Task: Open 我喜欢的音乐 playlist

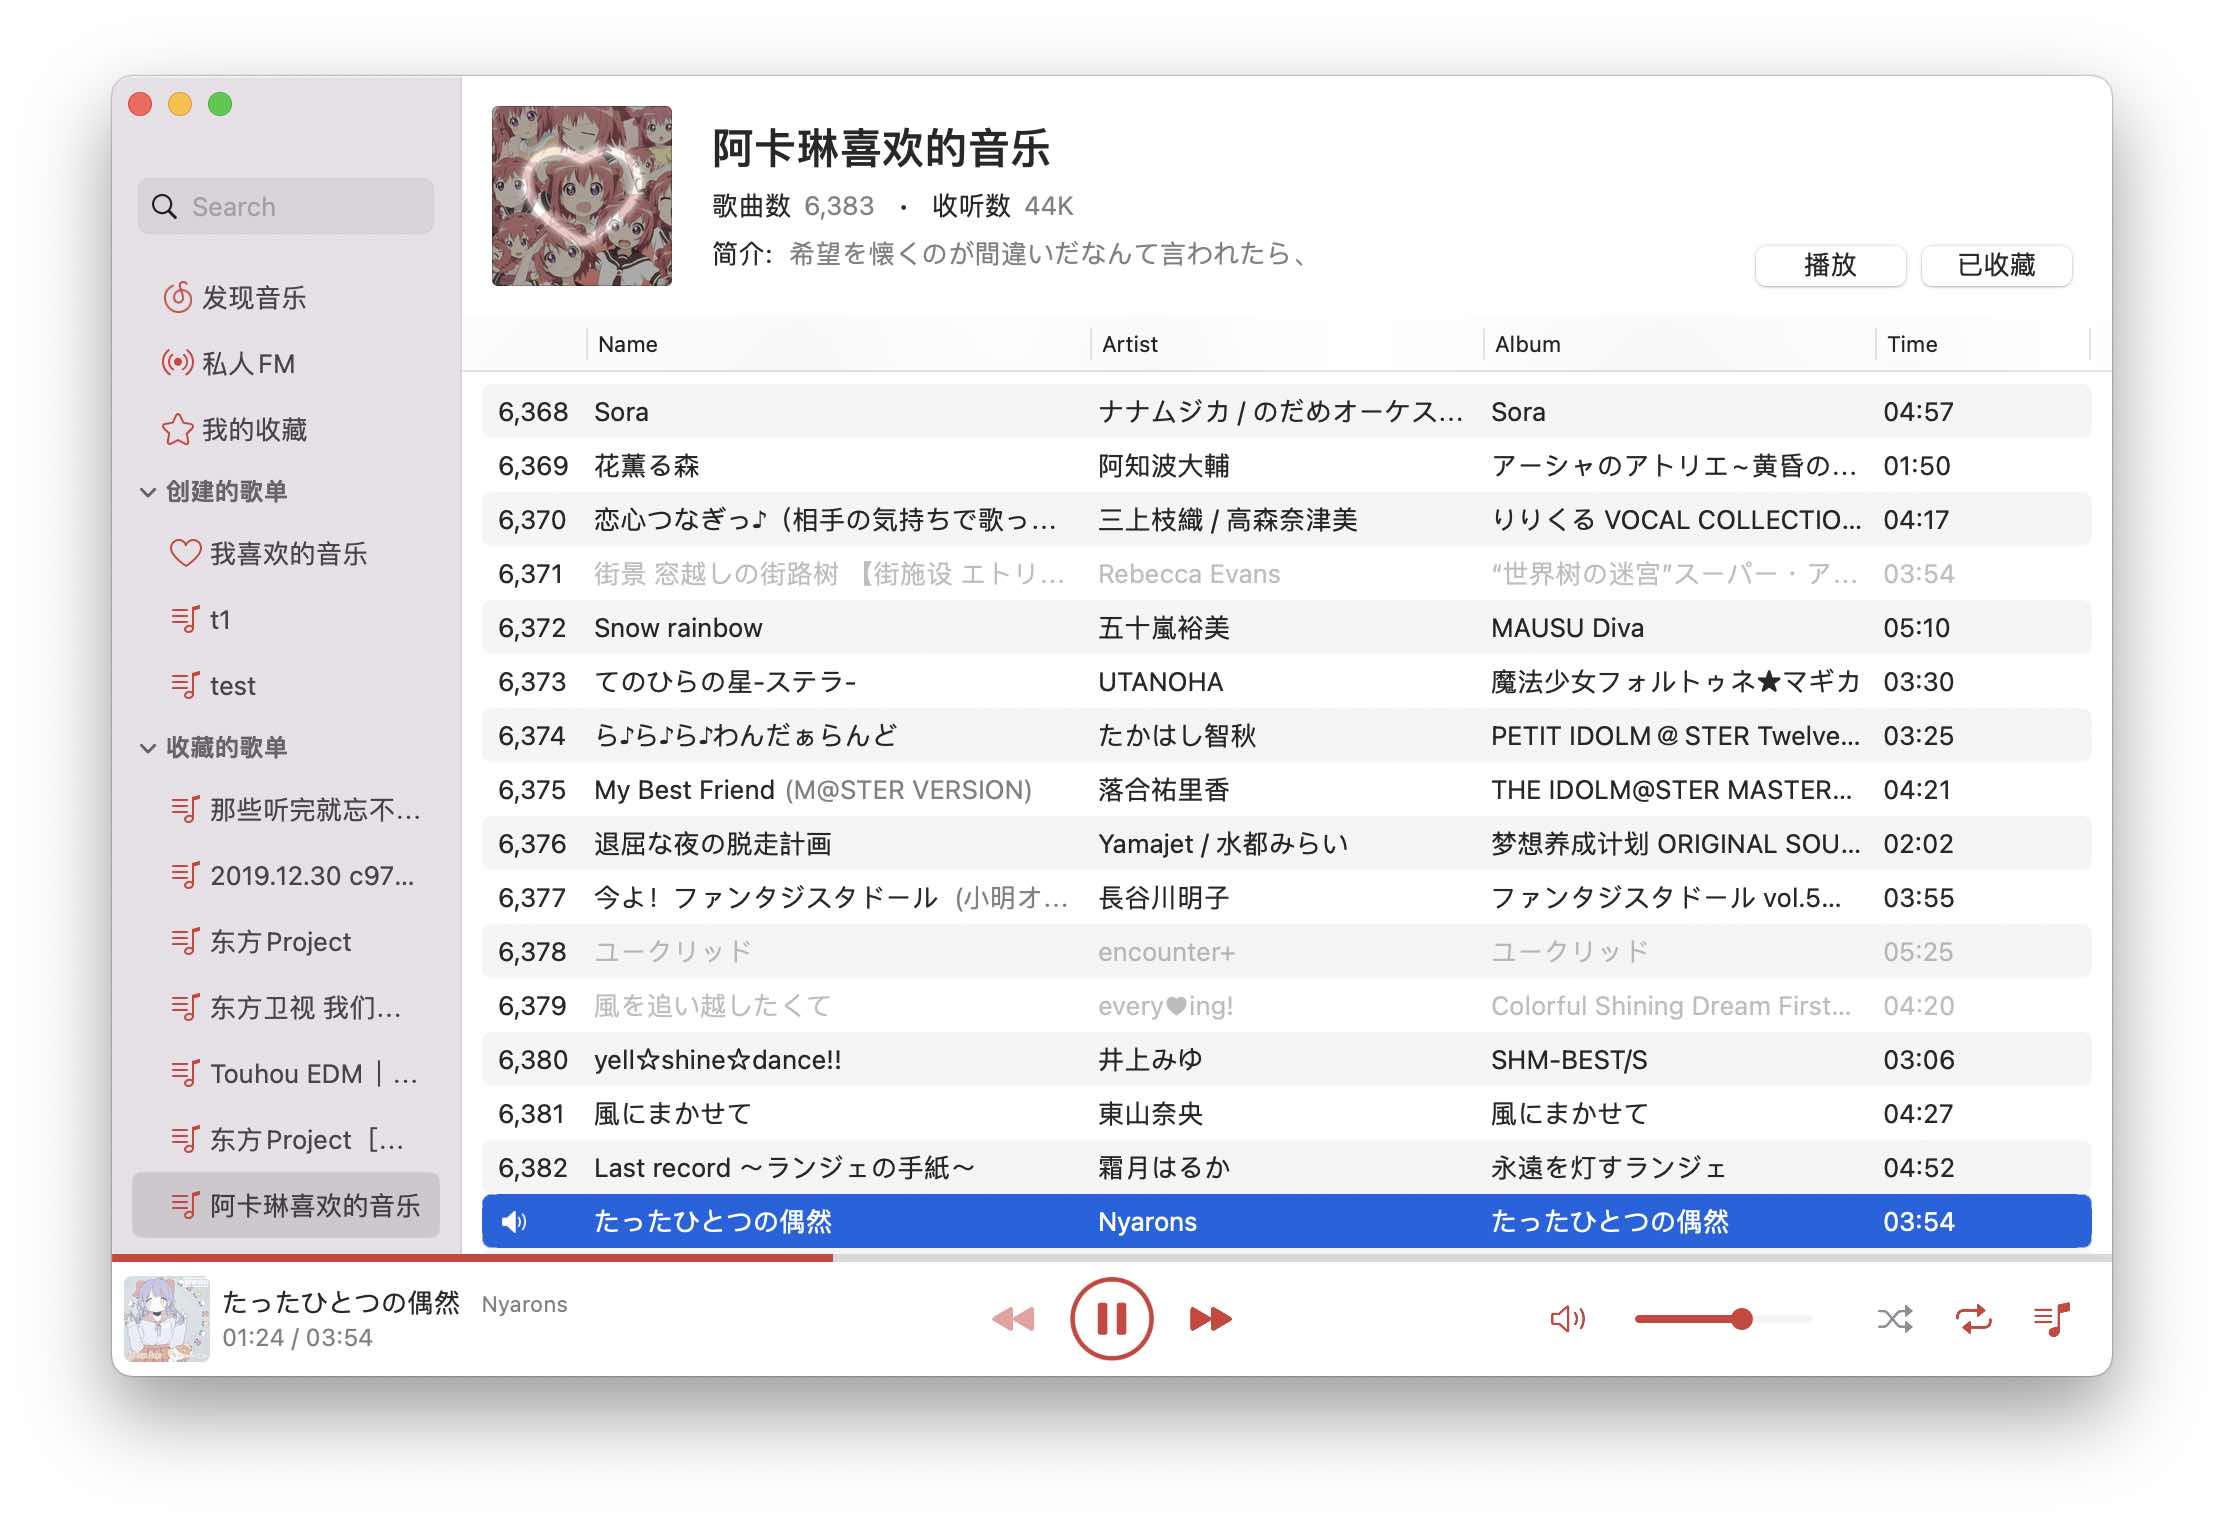Action: click(x=287, y=554)
